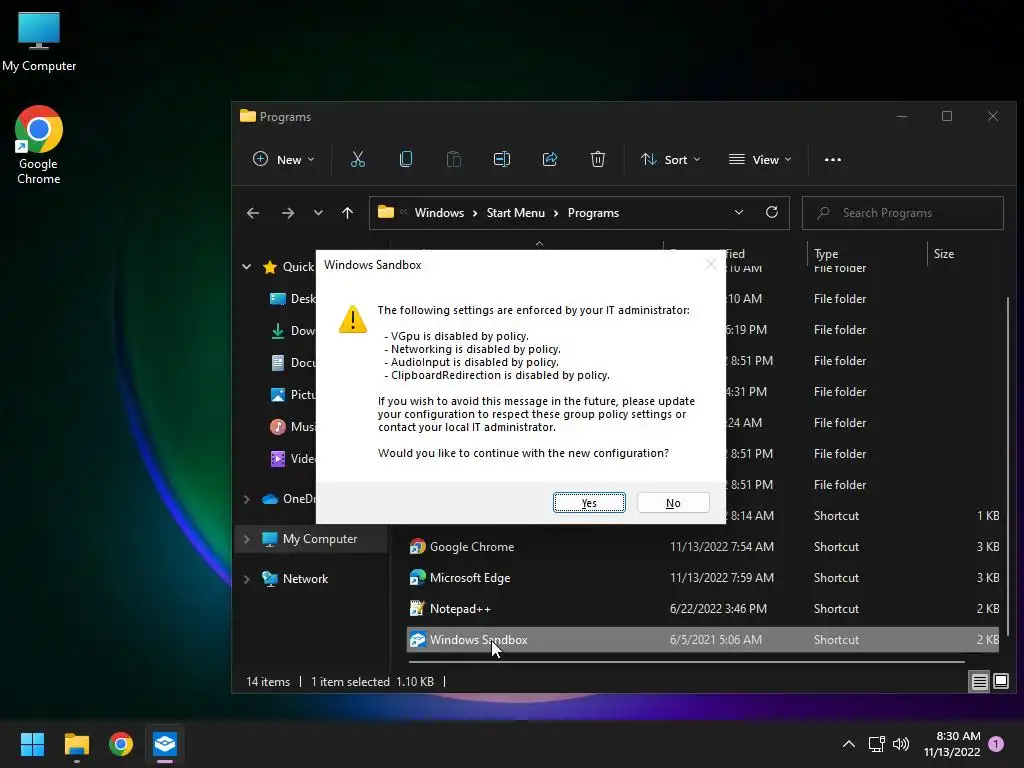Expand the OneDrive tree node
Viewport: 1024px width, 768px height.
click(246, 499)
